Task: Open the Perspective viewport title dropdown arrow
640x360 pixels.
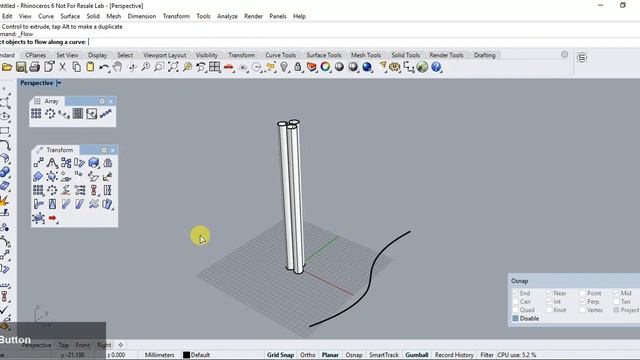Action: point(59,83)
